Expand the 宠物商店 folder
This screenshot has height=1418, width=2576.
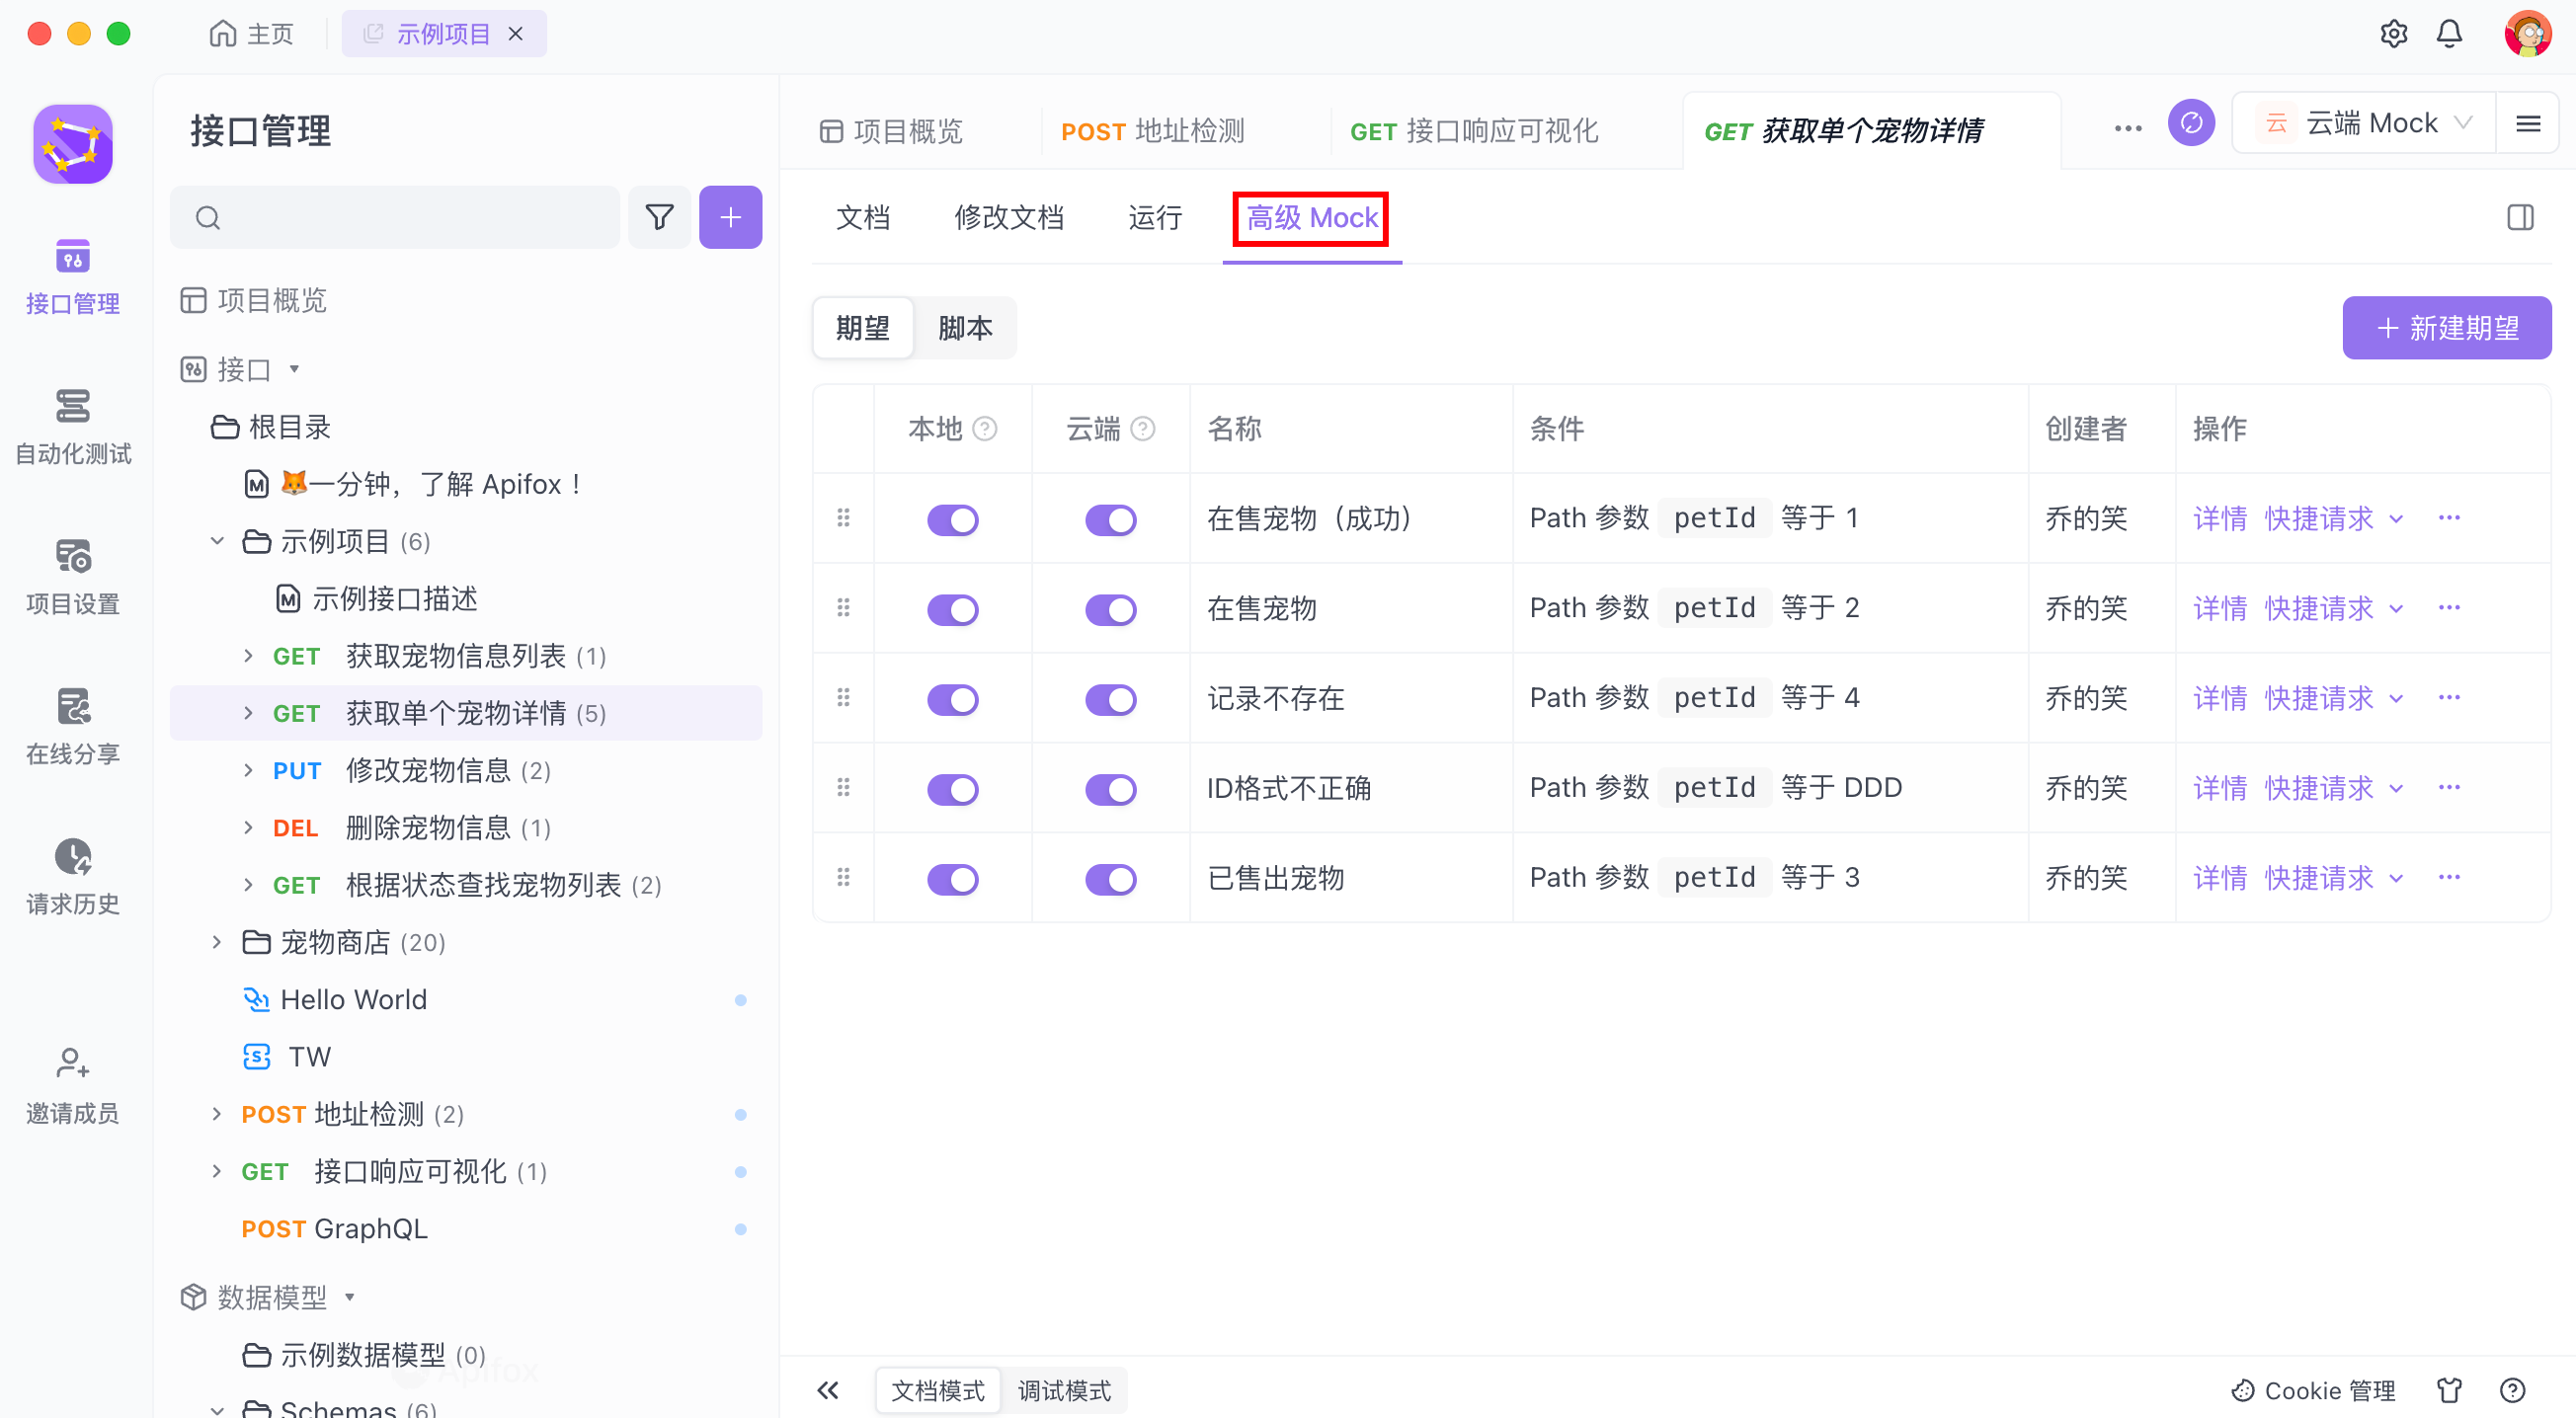point(216,942)
